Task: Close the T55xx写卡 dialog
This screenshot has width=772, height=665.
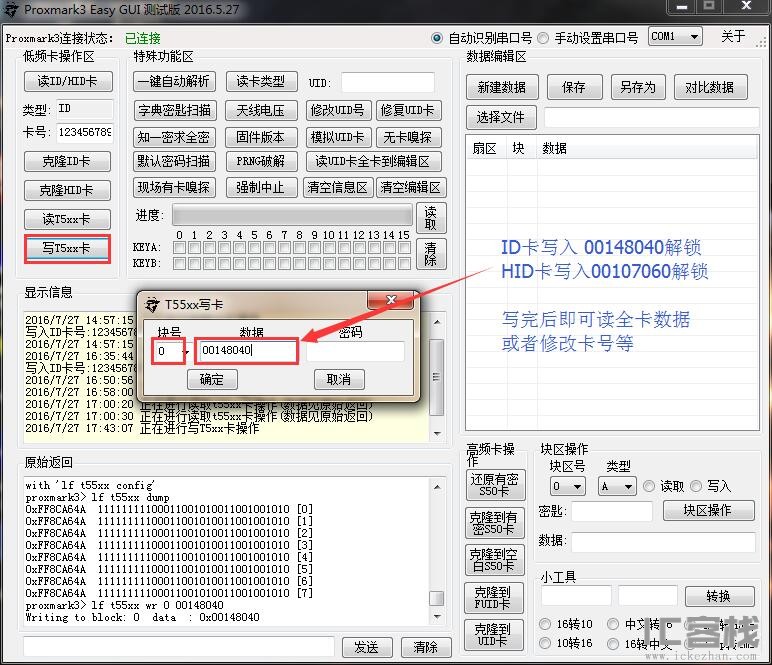Action: coord(391,300)
